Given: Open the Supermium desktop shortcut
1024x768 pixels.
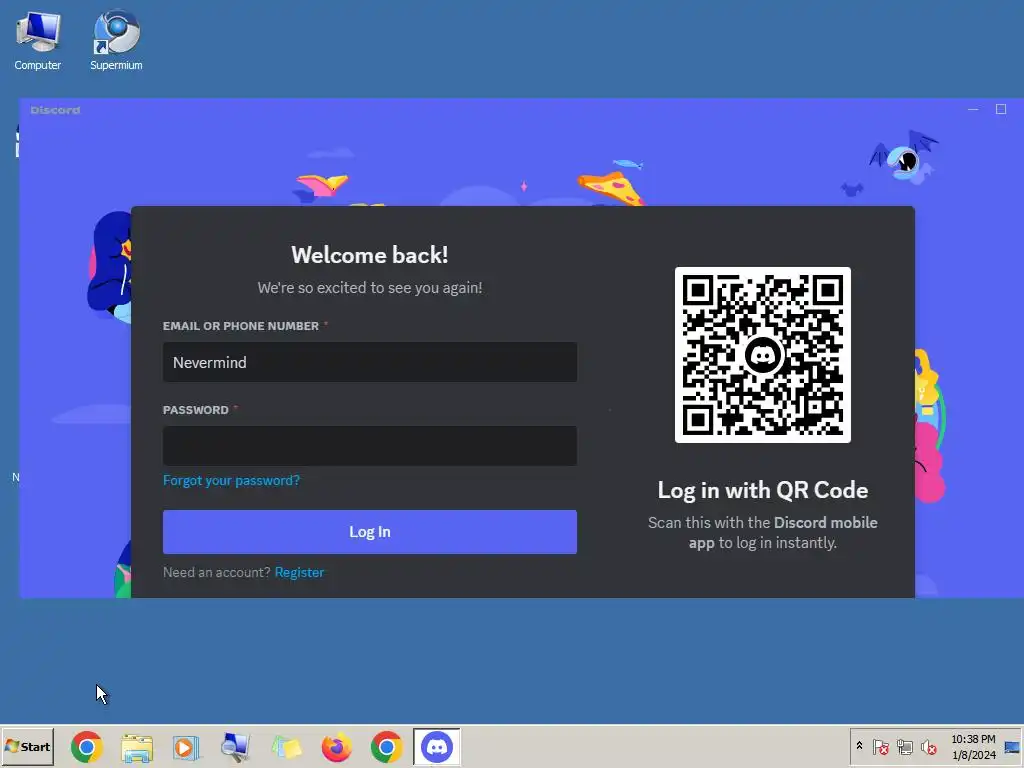Looking at the screenshot, I should (x=116, y=40).
